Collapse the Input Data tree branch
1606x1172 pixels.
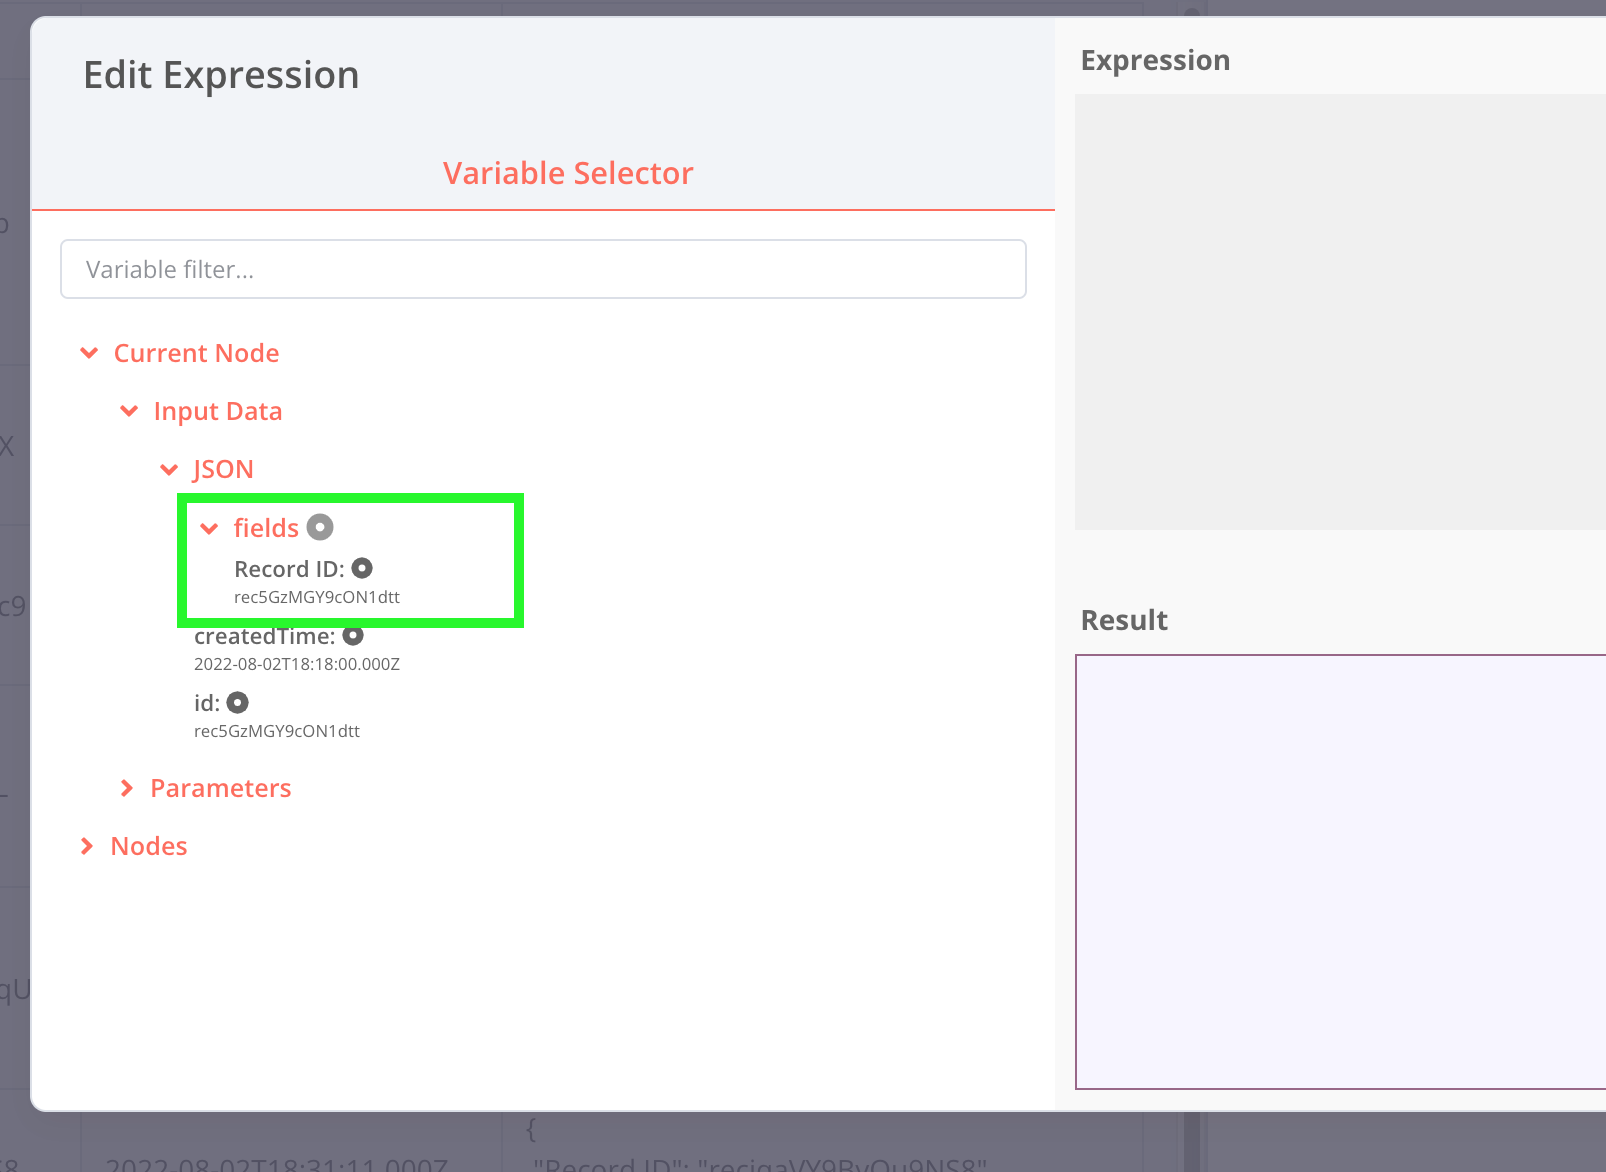pos(129,411)
